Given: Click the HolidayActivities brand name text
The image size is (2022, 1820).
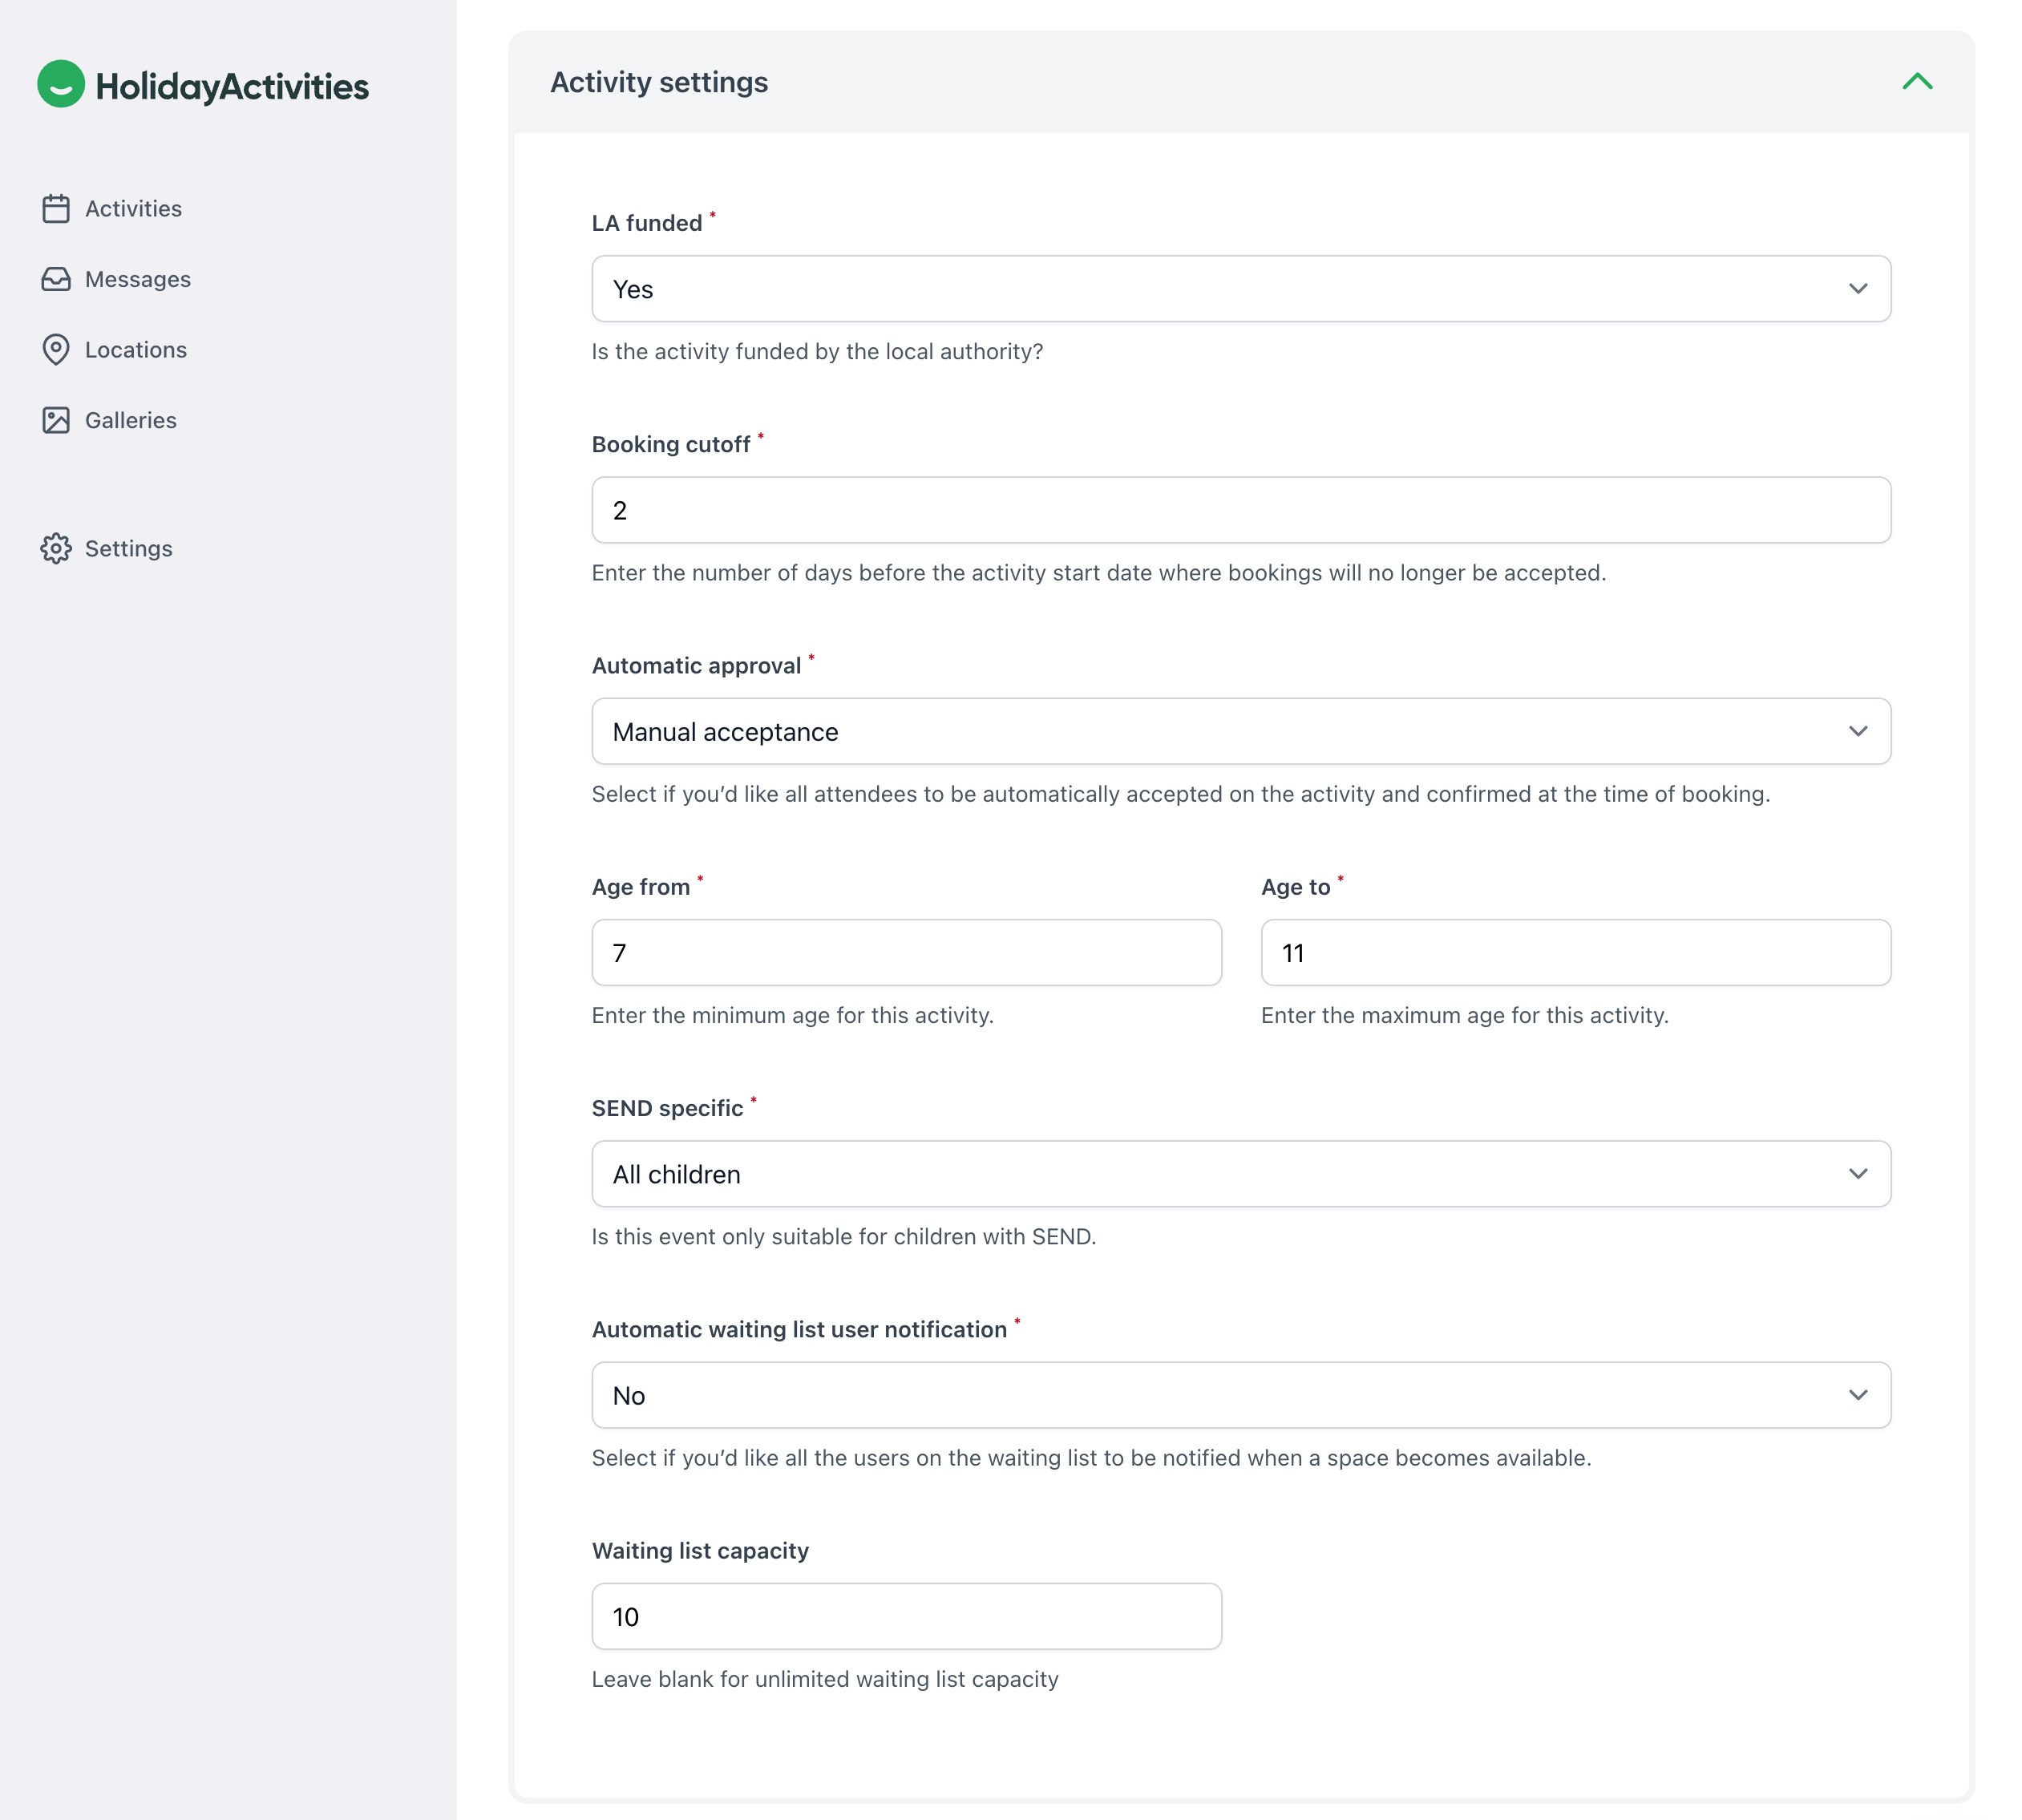Looking at the screenshot, I should (x=232, y=87).
